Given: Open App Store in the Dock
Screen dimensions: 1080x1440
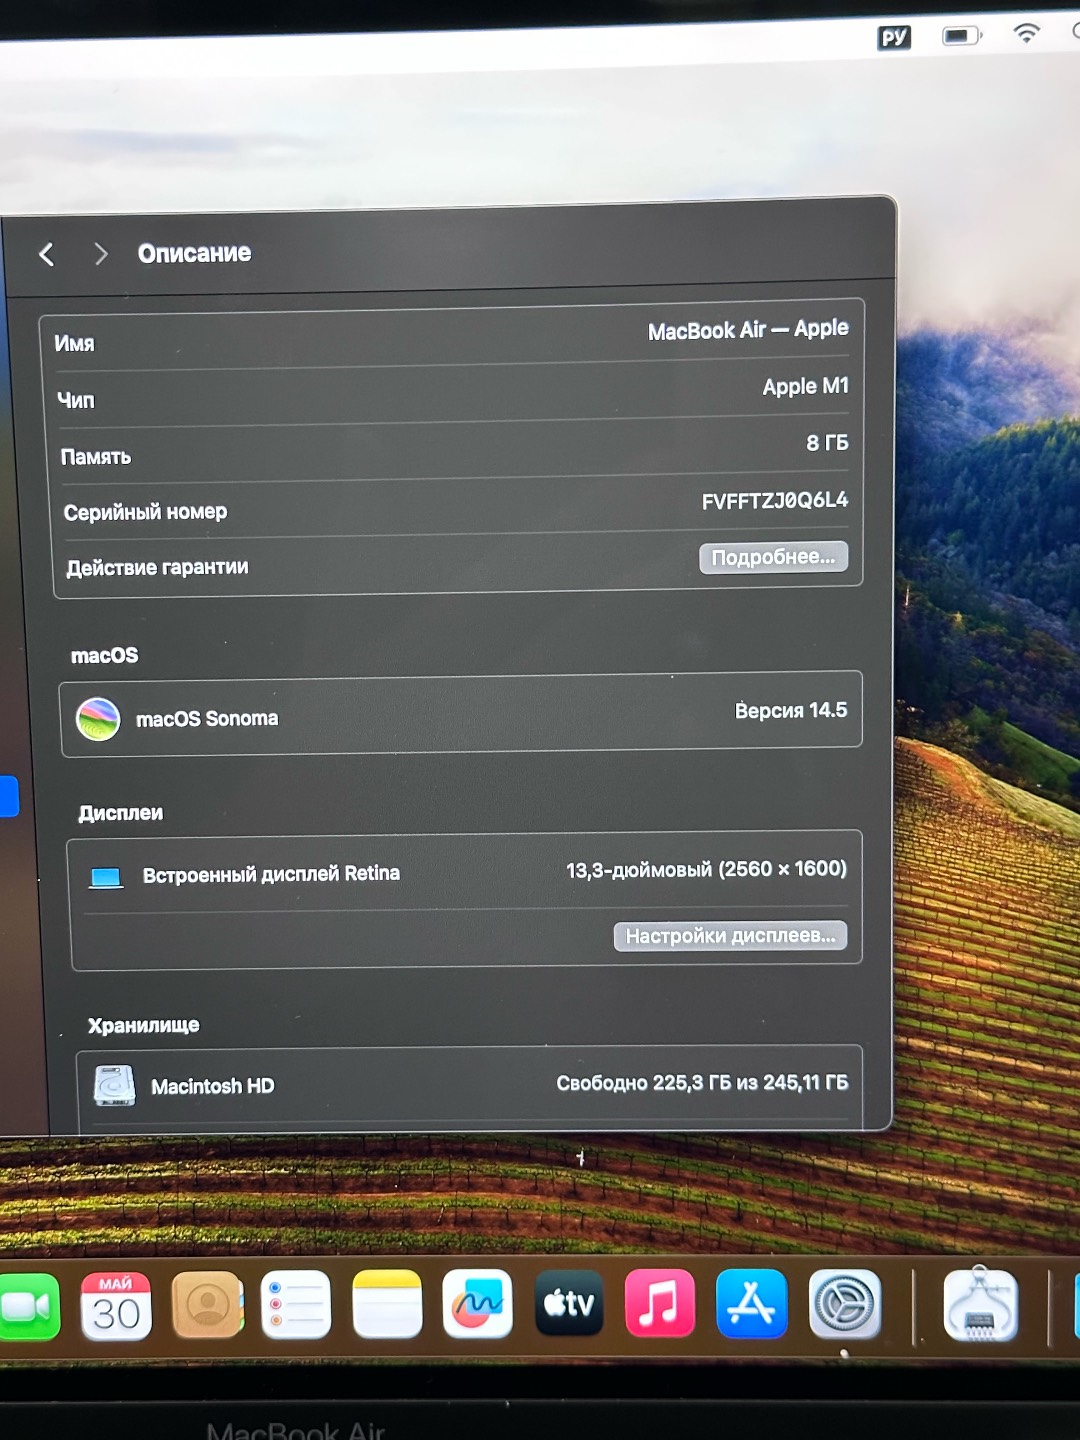Looking at the screenshot, I should [x=752, y=1303].
